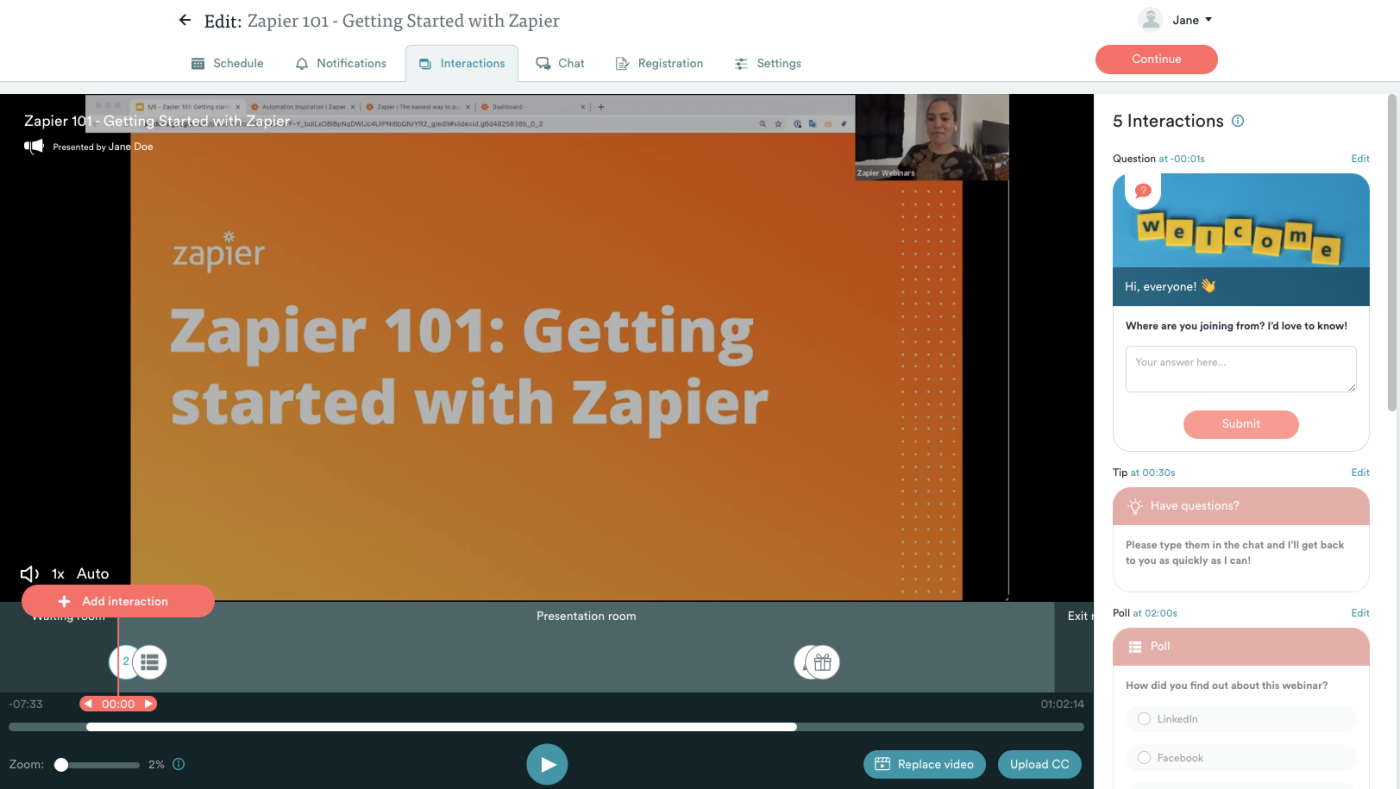Select the Facebook poll option
This screenshot has height=789, width=1400.
(x=1241, y=758)
